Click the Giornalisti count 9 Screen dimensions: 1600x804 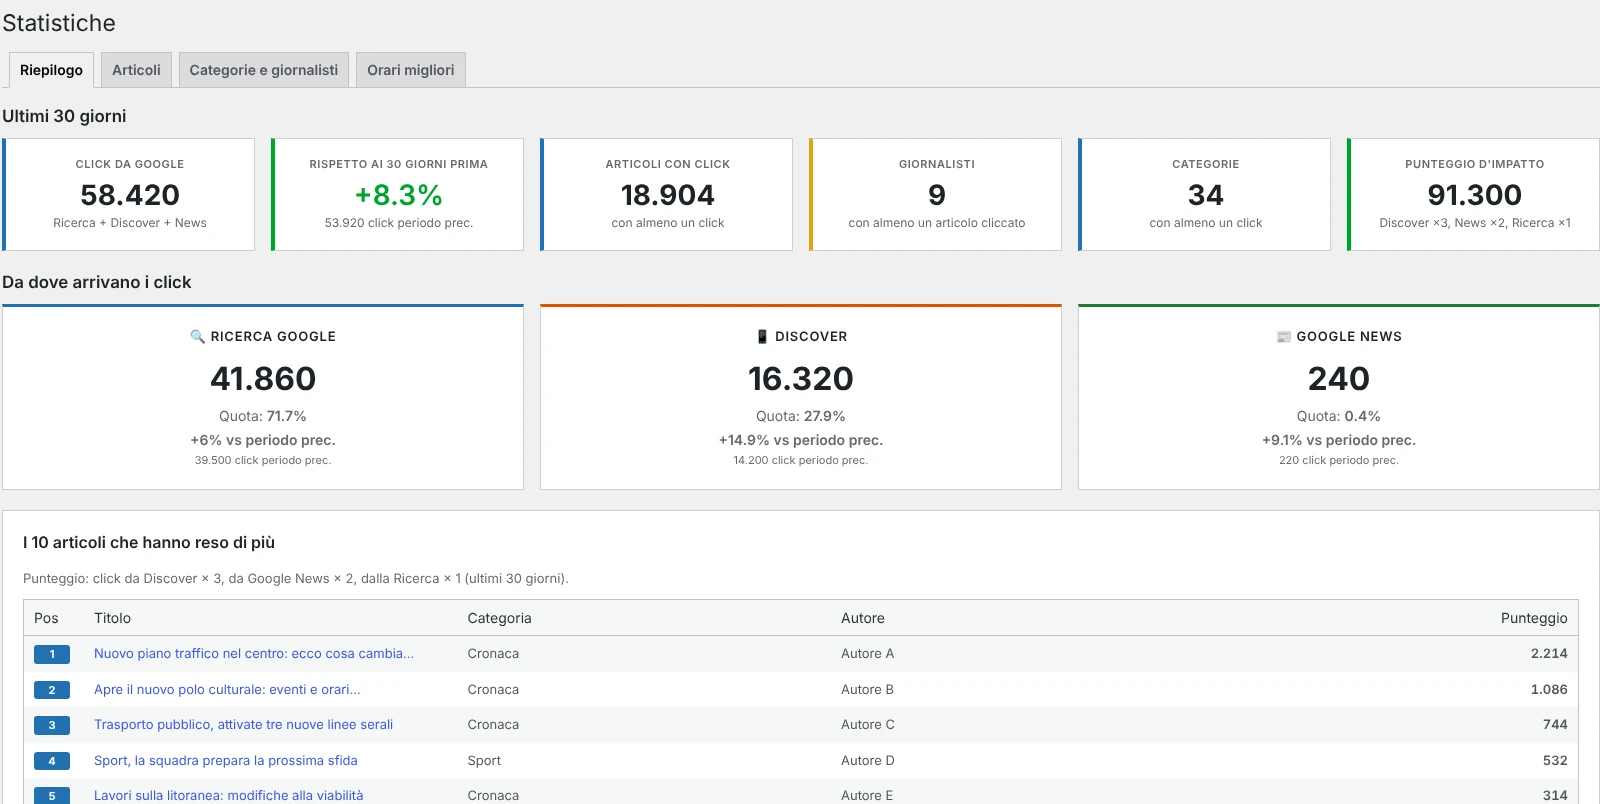937,195
